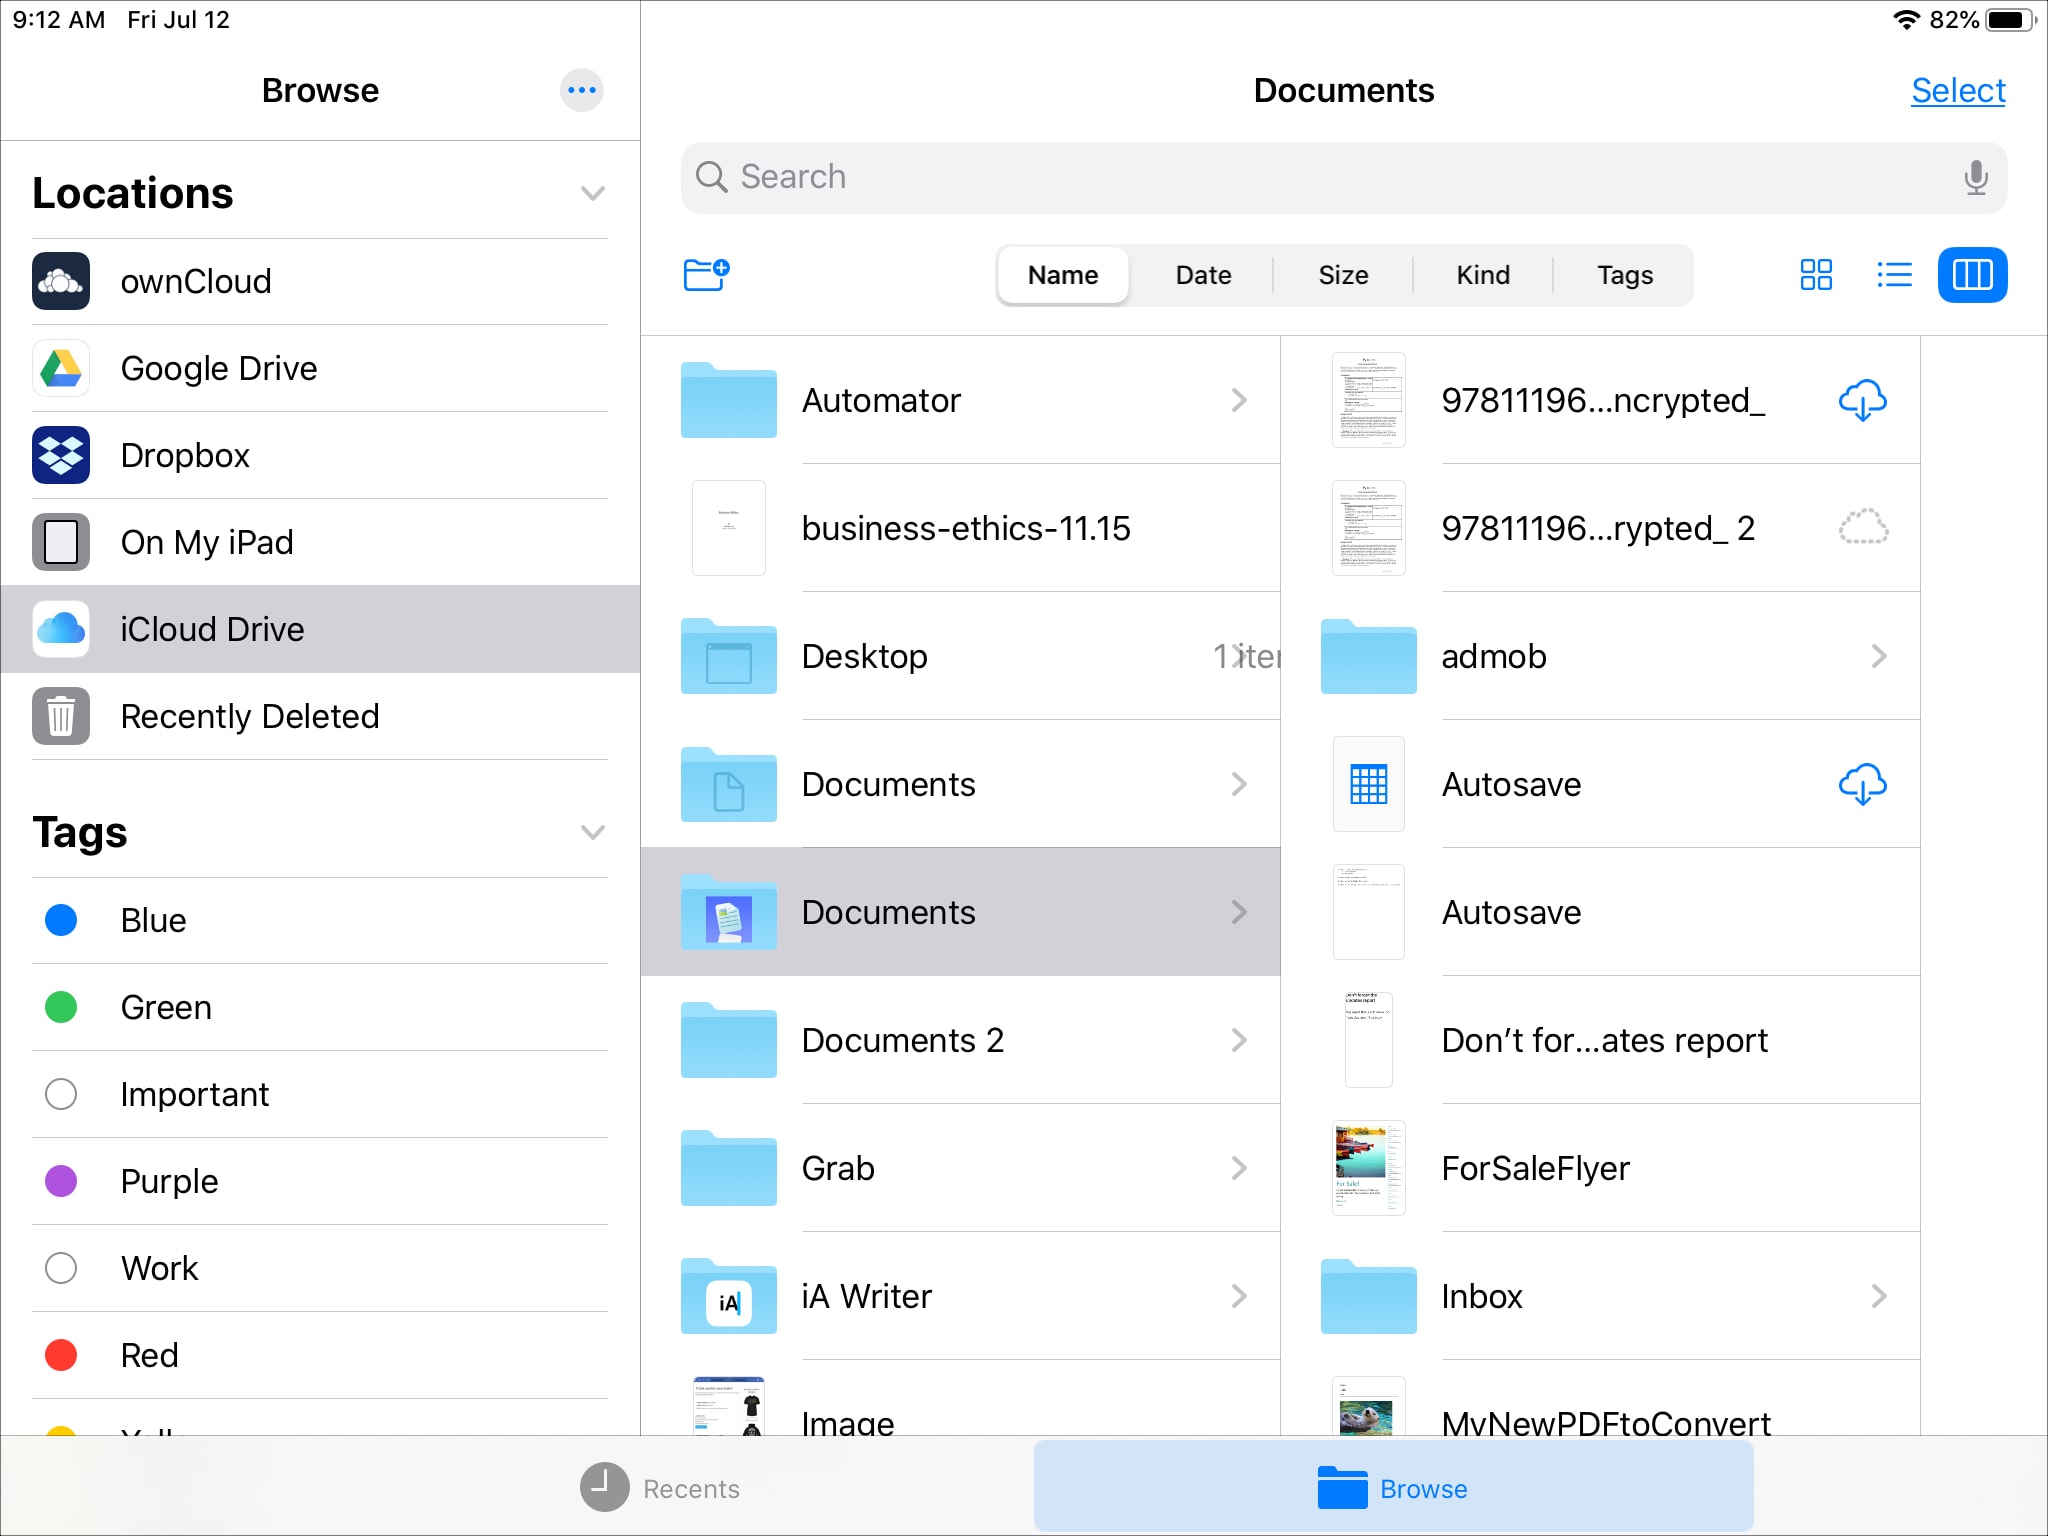Filter by the Green tag
Viewport: 2048px width, 1536px height.
coord(320,1007)
